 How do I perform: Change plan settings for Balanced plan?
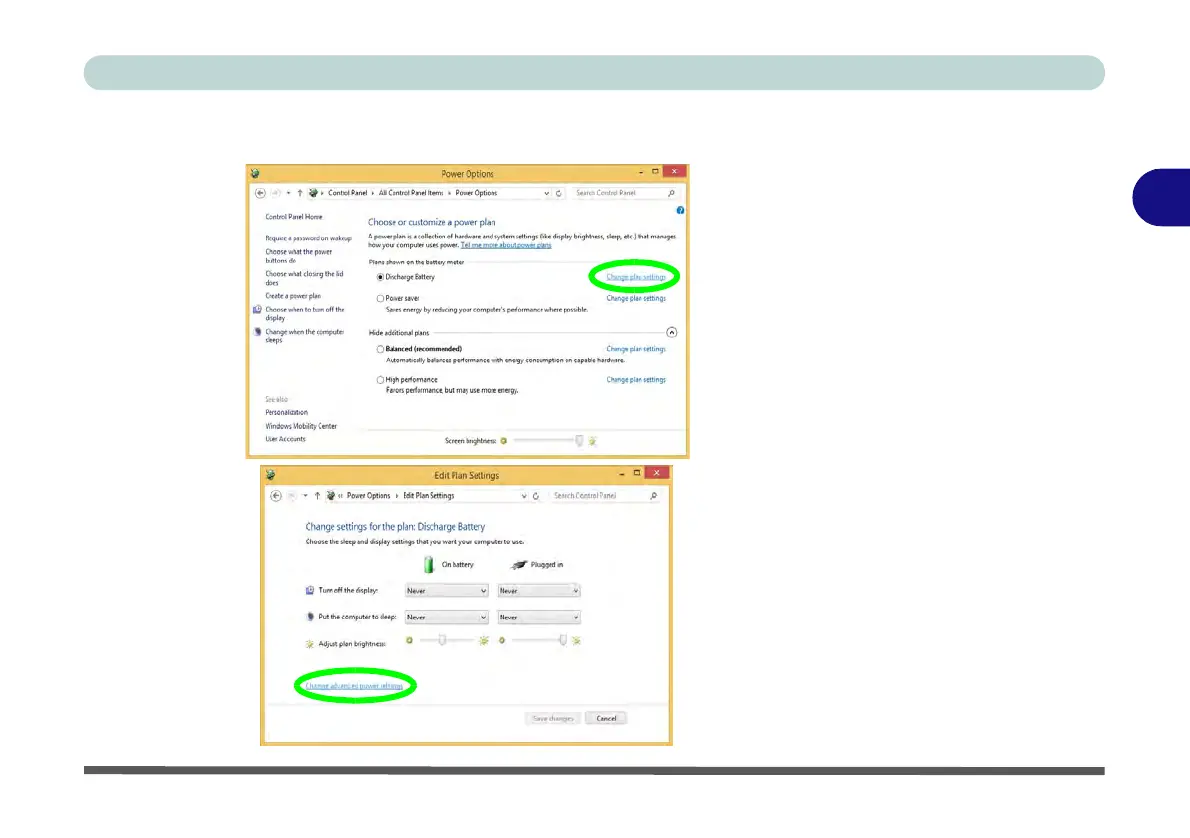tap(636, 349)
